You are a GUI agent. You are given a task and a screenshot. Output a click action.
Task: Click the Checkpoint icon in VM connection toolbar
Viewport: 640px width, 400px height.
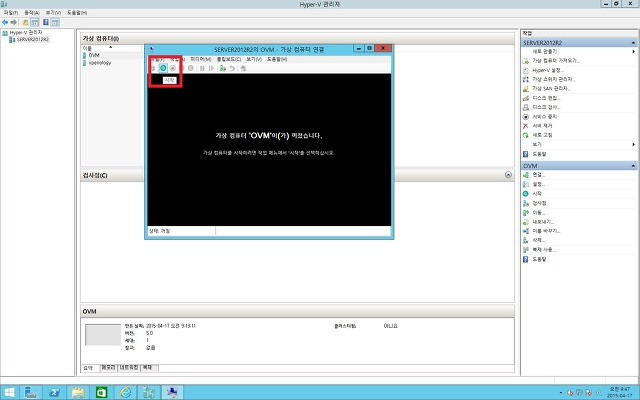click(x=222, y=68)
